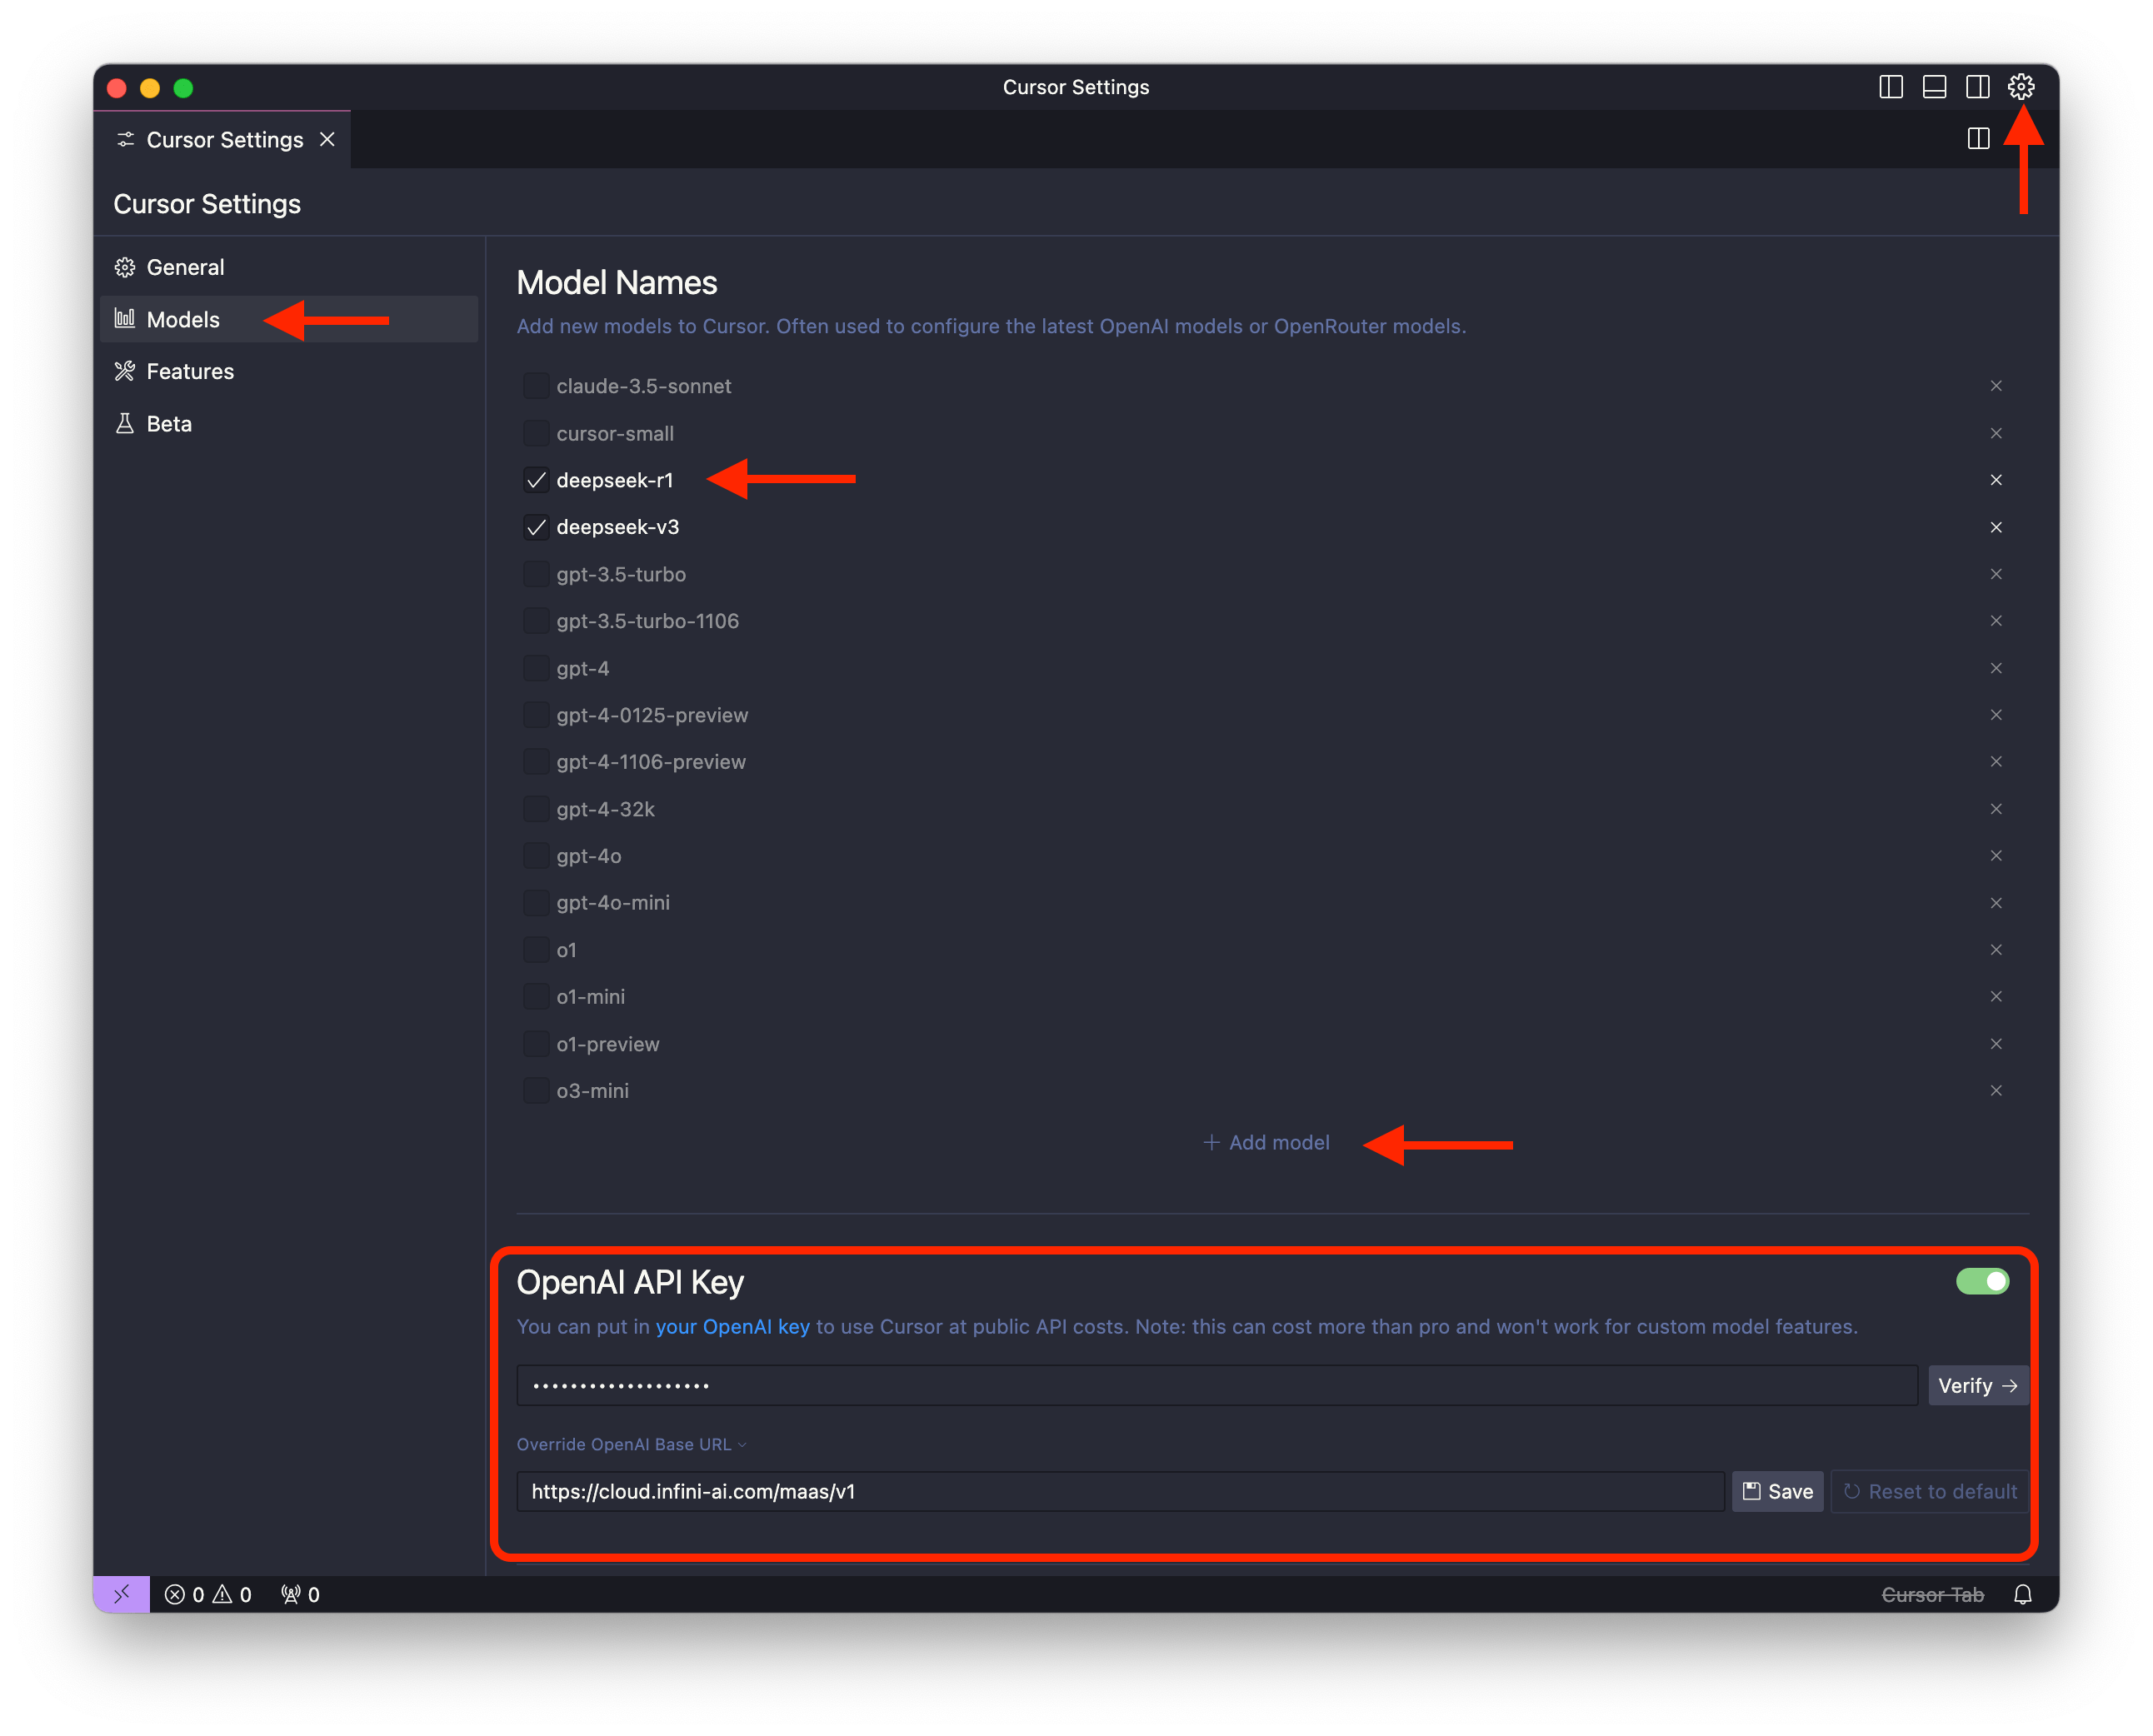Click split editor icon below title bar
Screen dimensions: 2153x1736
tap(1978, 139)
